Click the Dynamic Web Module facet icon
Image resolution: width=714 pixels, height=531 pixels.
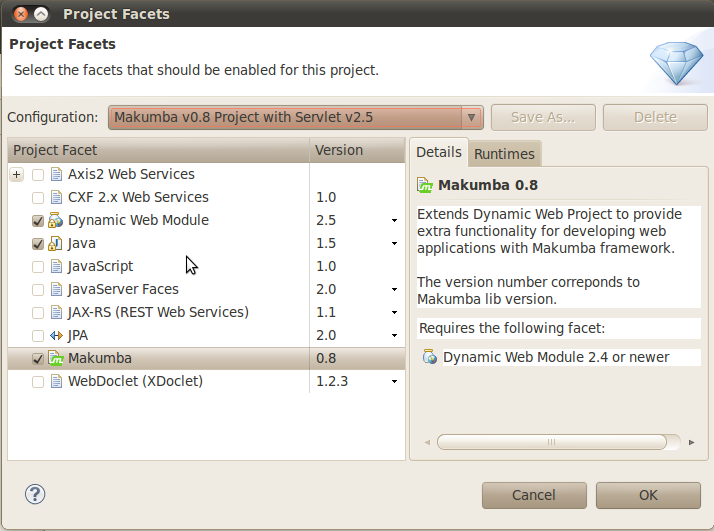tap(56, 220)
